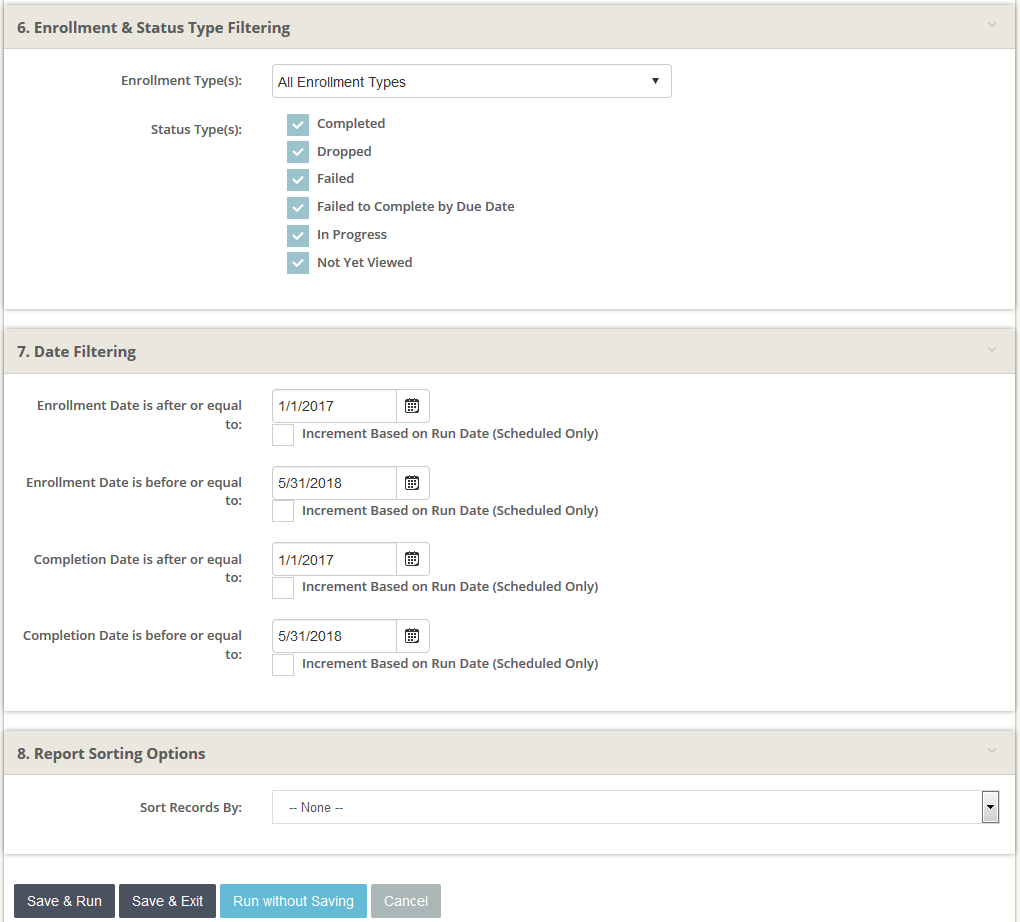
Task: Open calendar for Enrollment Date after field
Action: 412,406
